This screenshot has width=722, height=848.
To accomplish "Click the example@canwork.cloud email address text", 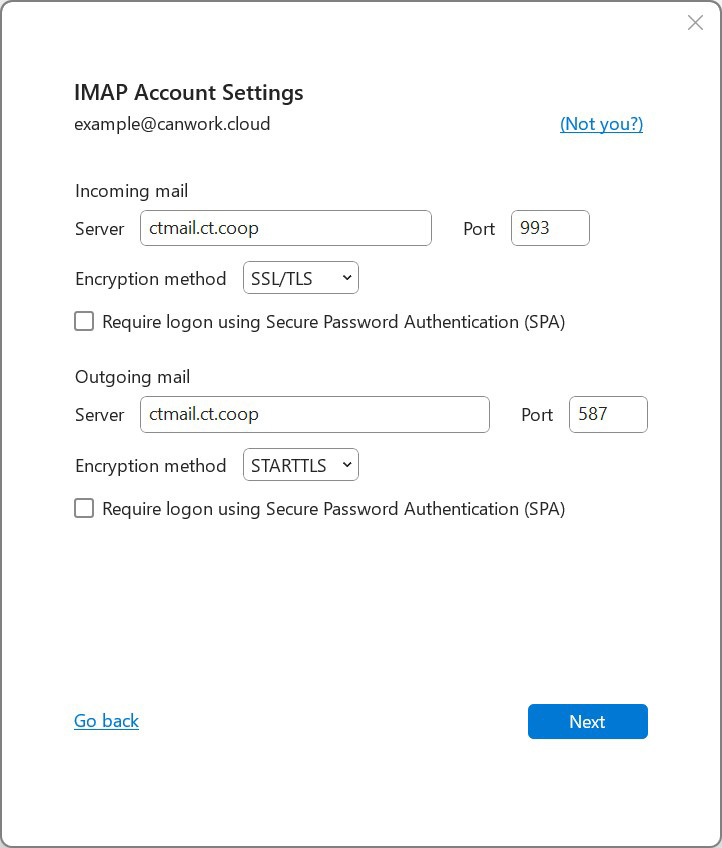I will coord(172,124).
